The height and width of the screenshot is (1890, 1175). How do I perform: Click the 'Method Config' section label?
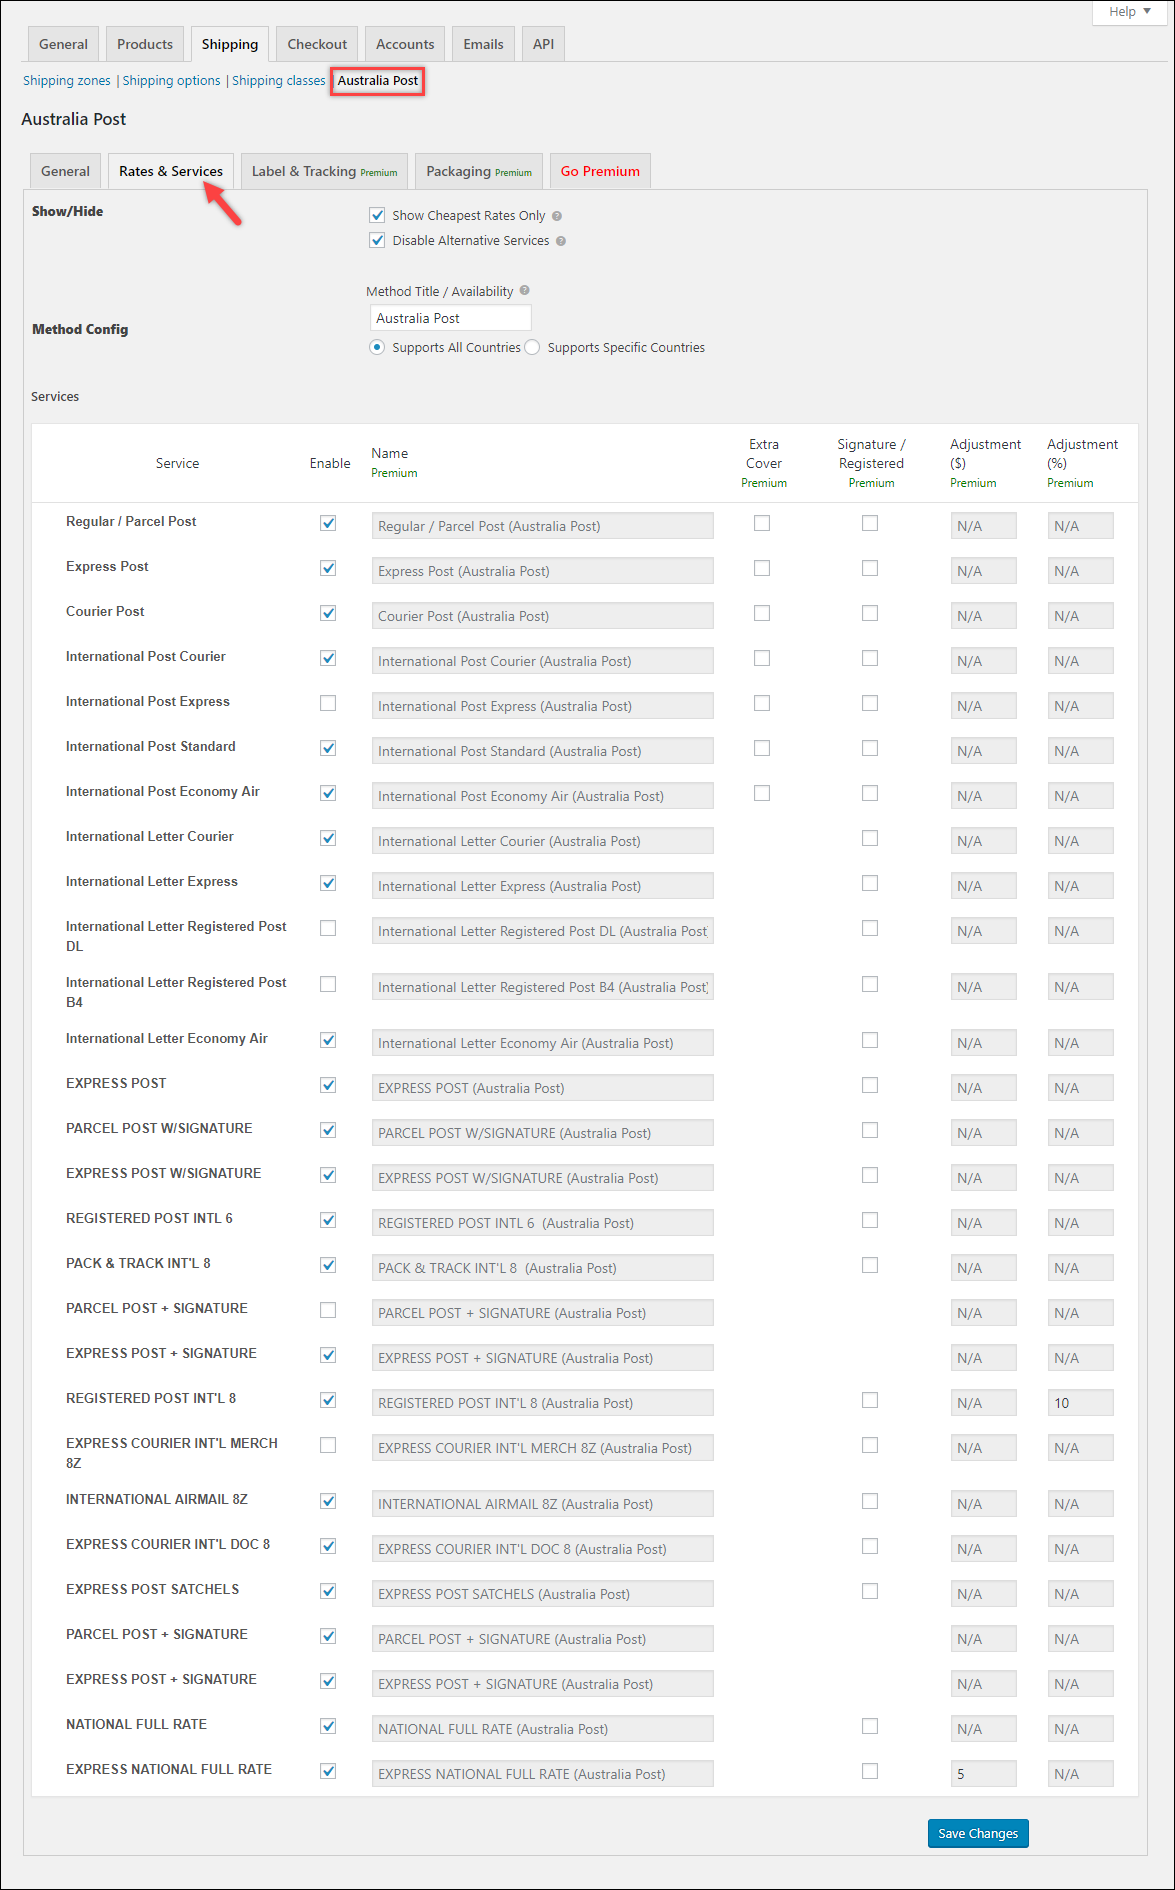coord(80,329)
